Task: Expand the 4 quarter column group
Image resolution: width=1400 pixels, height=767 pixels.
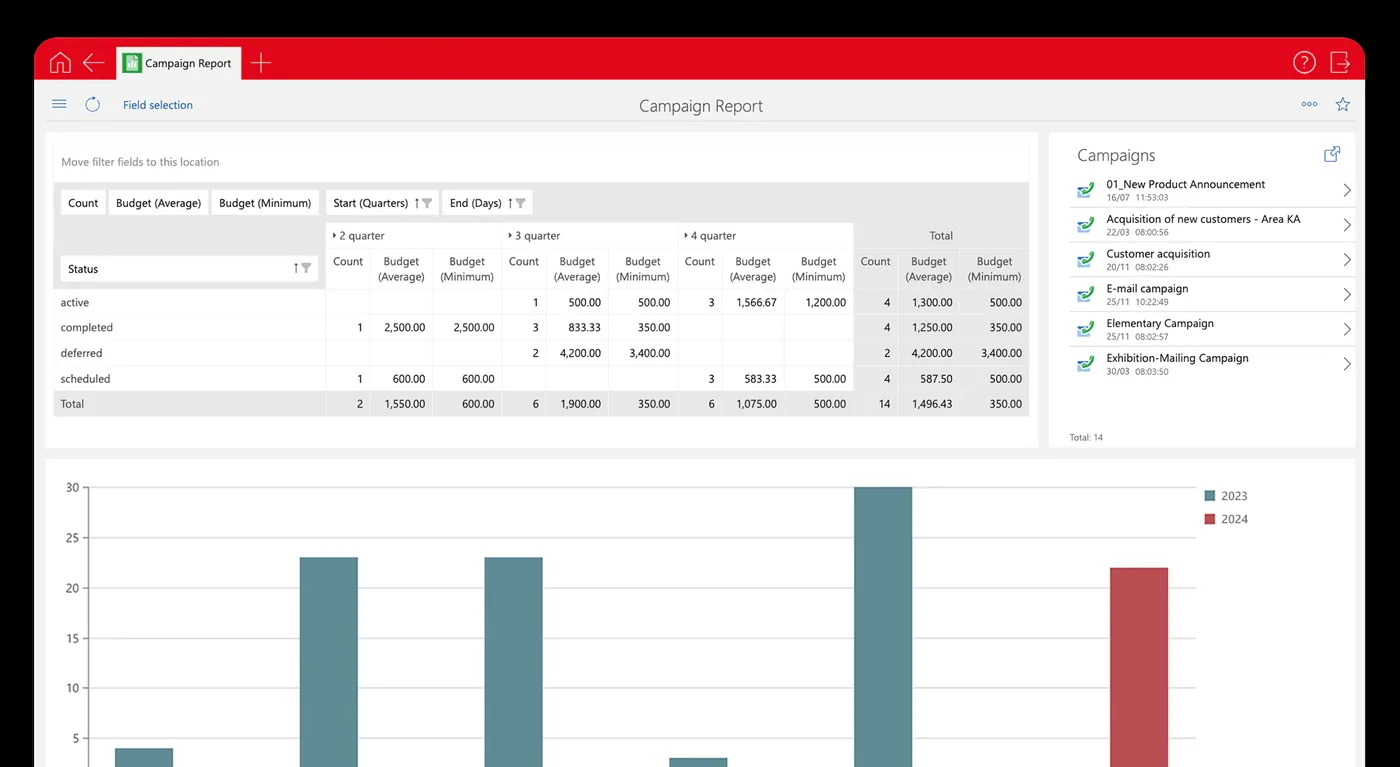Action: 687,236
